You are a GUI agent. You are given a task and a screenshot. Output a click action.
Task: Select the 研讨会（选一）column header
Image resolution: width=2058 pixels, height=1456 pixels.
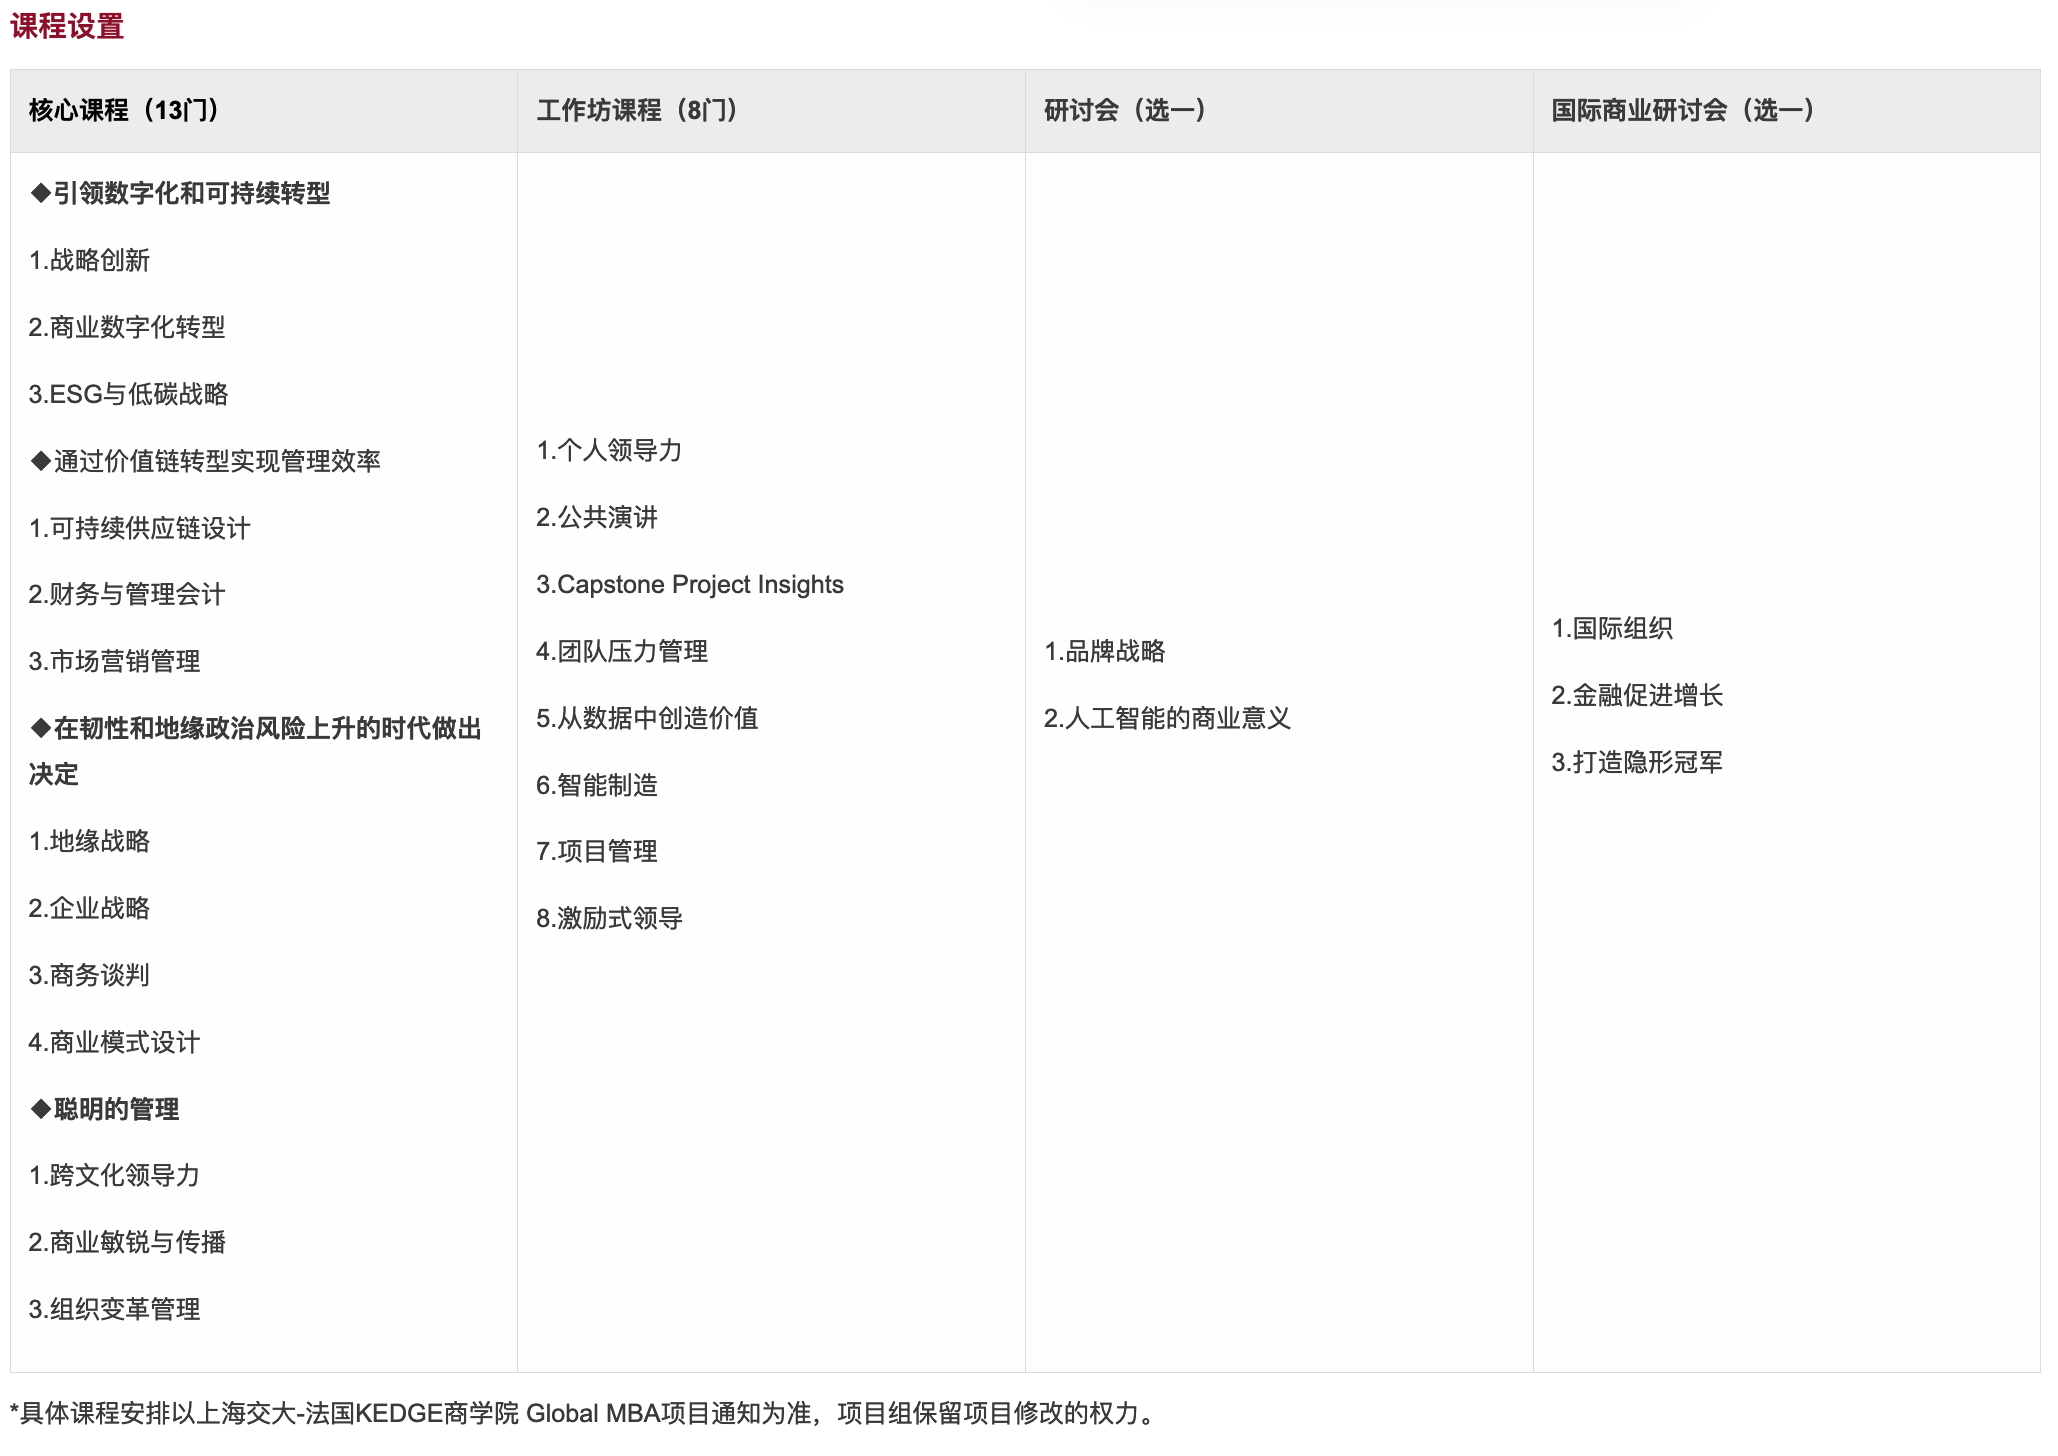pos(1122,112)
